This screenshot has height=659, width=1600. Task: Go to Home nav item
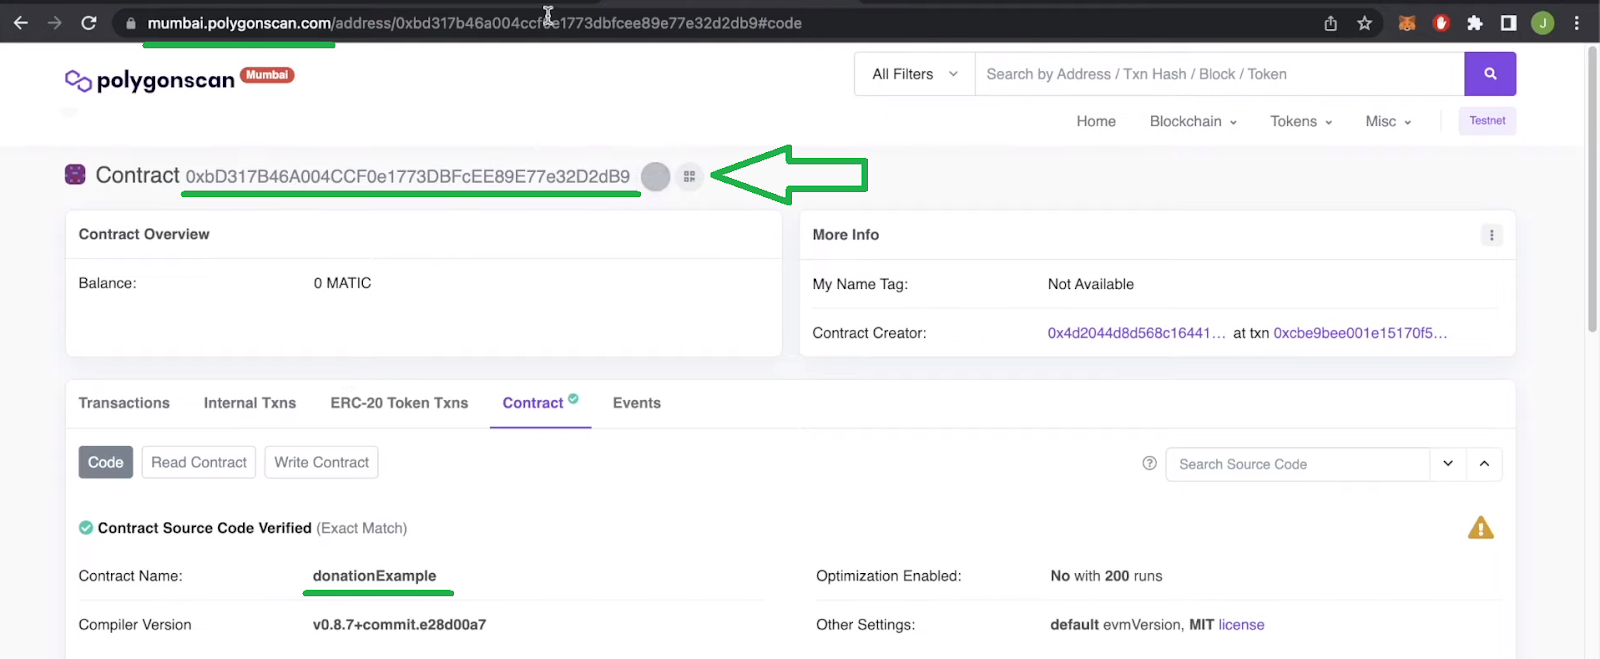(x=1096, y=121)
